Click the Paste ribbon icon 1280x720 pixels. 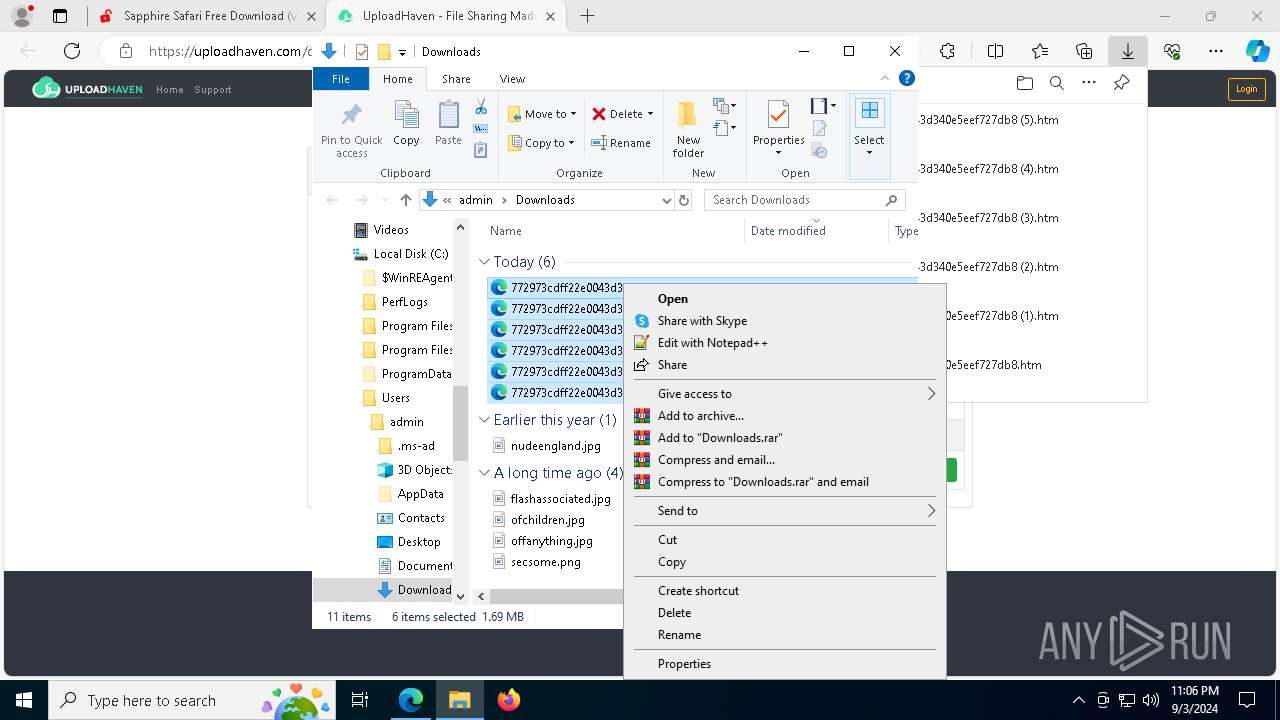(x=448, y=124)
